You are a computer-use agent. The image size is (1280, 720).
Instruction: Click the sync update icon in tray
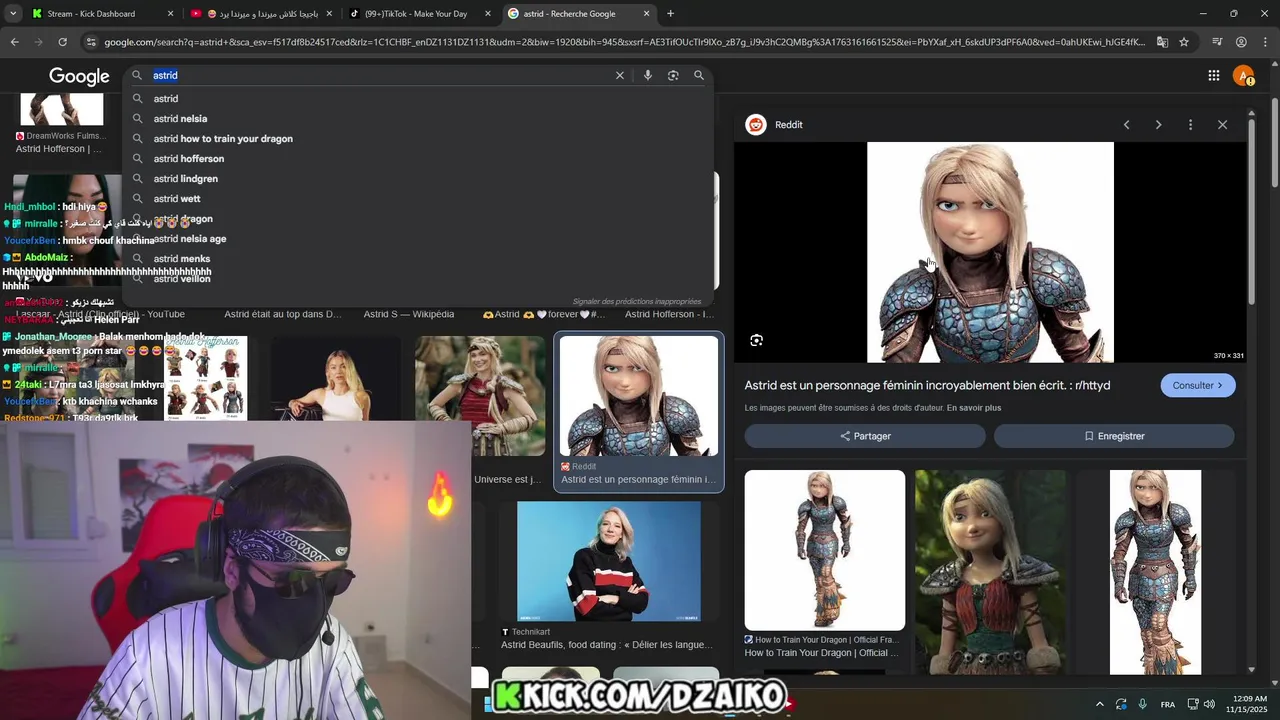point(1121,704)
